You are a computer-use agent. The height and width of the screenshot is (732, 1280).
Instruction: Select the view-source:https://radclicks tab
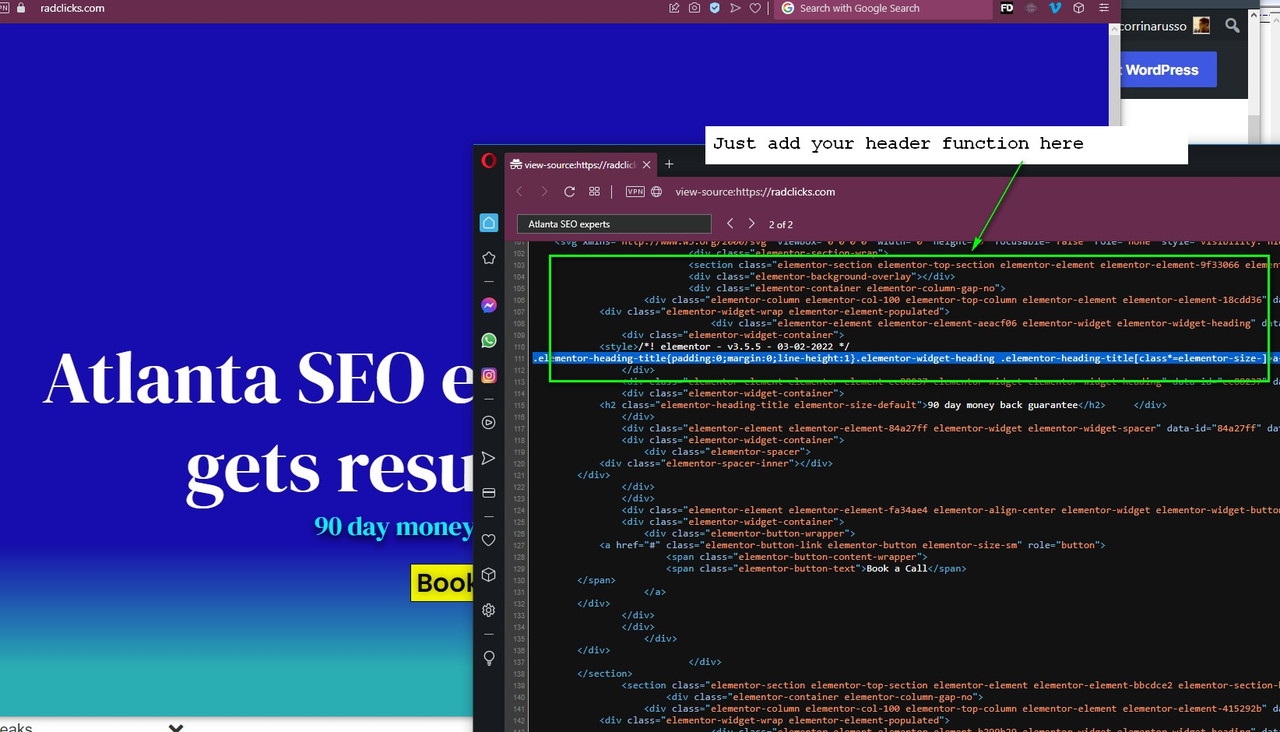point(581,164)
